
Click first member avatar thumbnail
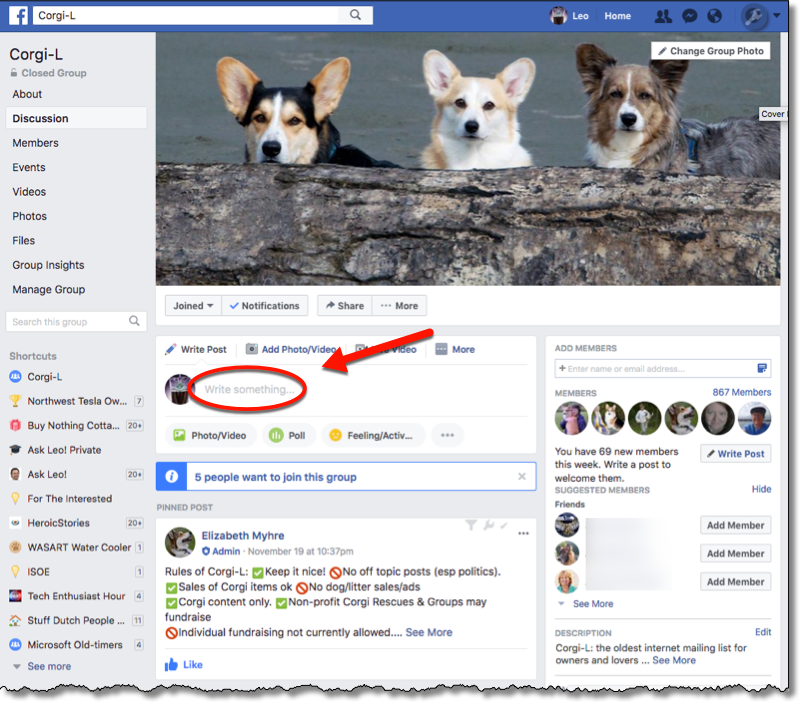pyautogui.click(x=571, y=418)
